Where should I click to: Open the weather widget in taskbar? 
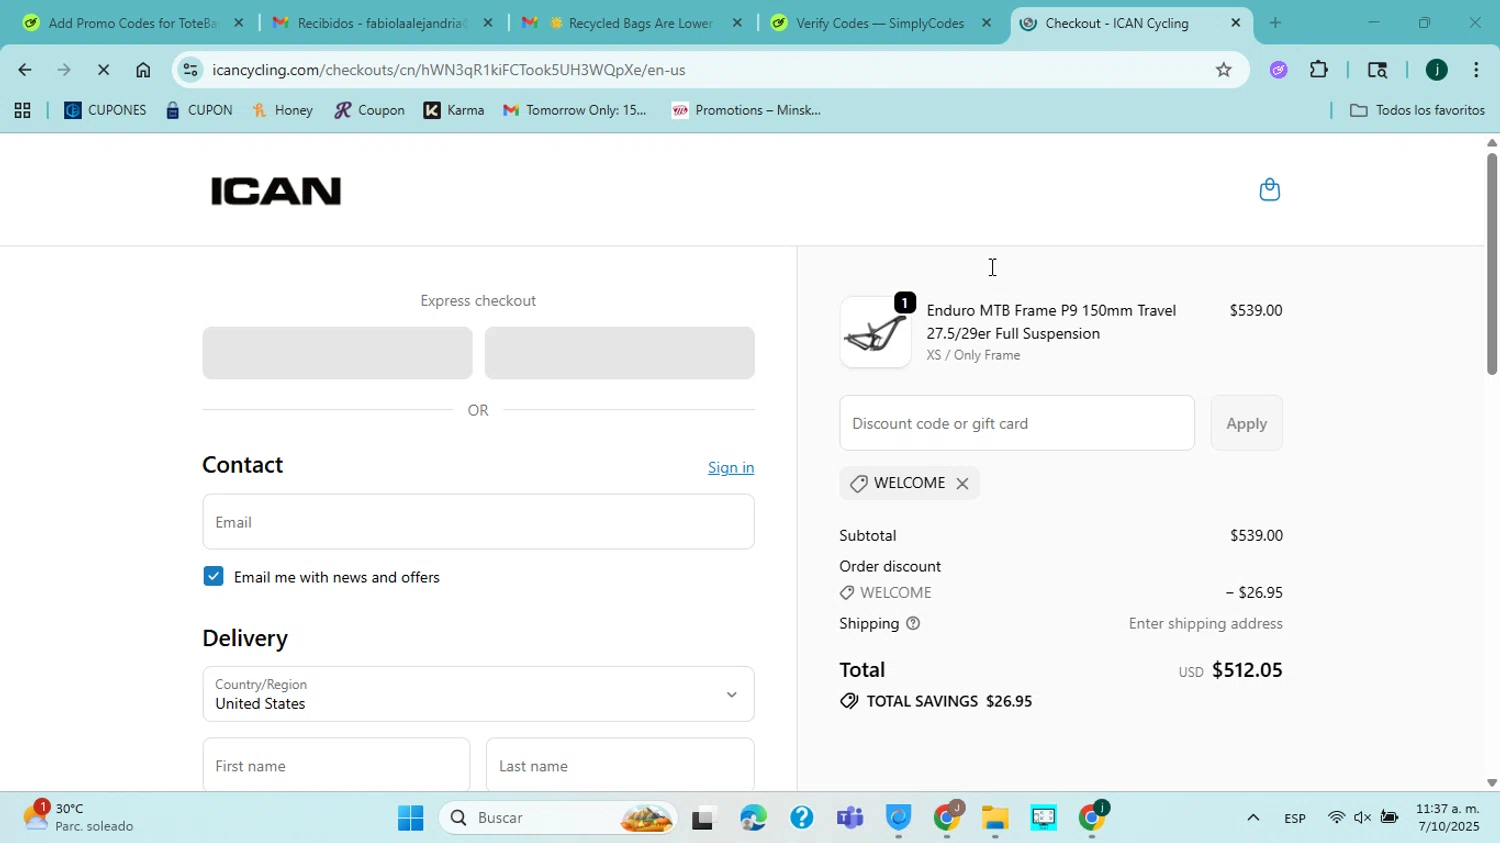tap(80, 817)
